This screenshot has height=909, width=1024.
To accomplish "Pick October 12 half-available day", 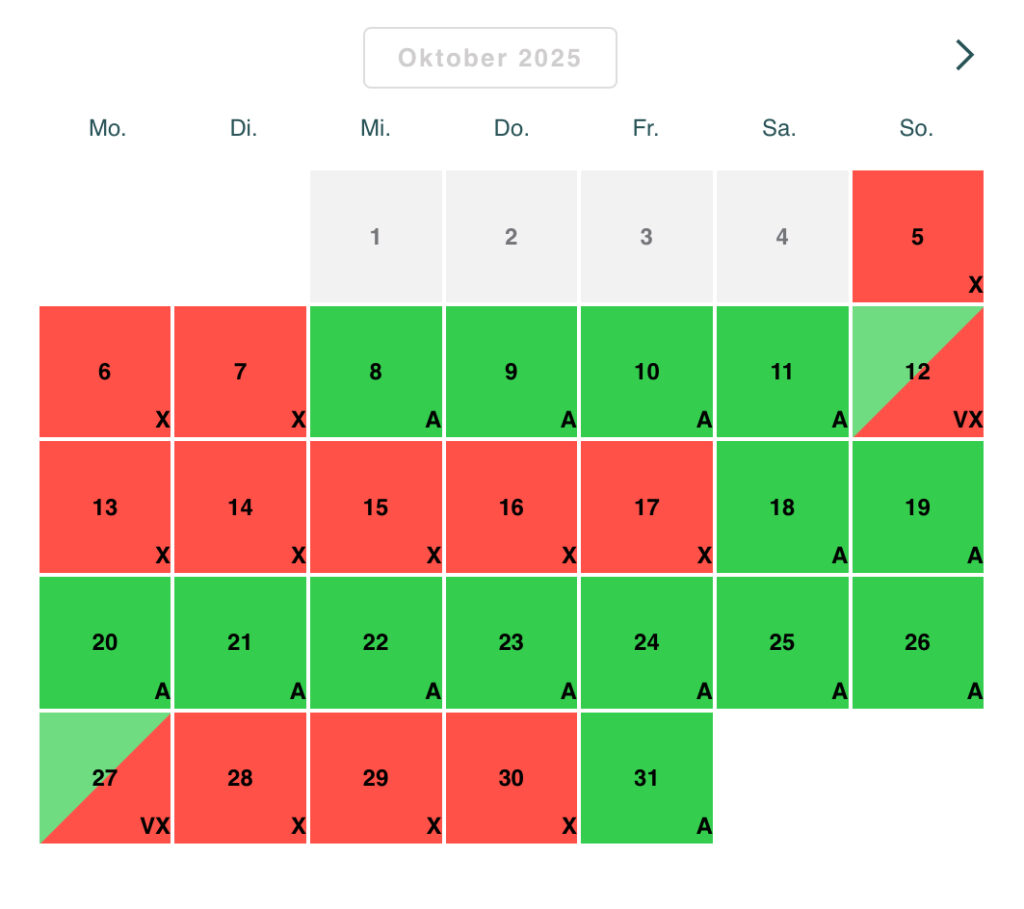I will coord(917,372).
